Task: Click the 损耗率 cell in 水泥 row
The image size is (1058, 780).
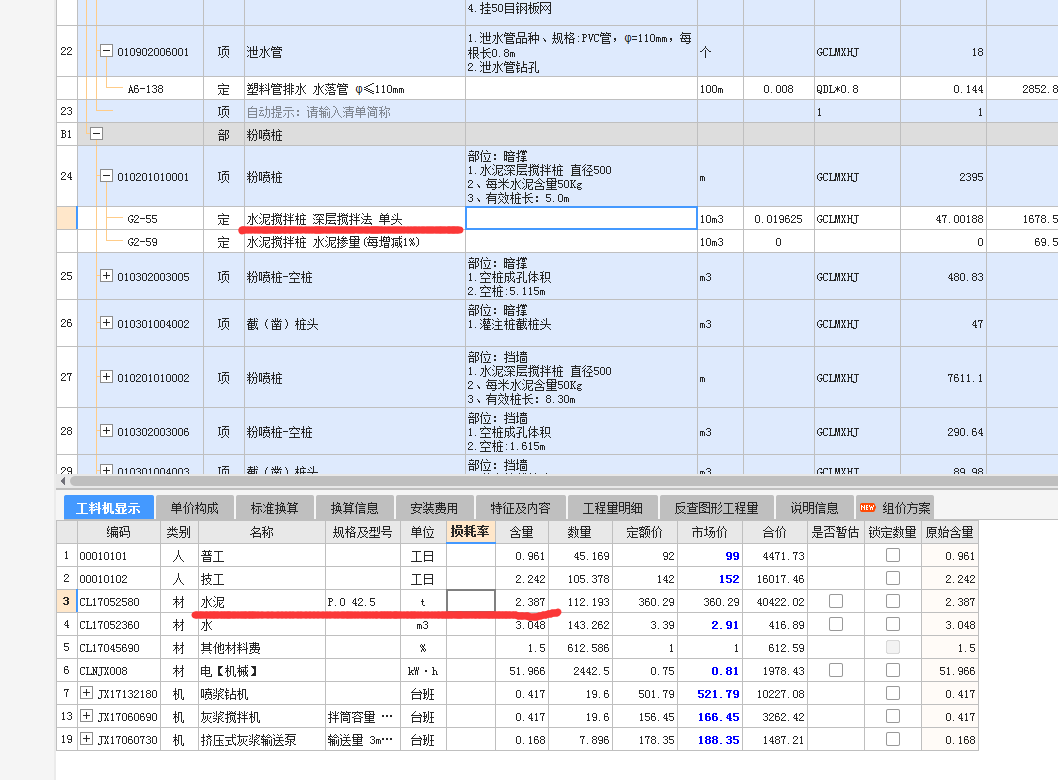Action: pyautogui.click(x=471, y=601)
